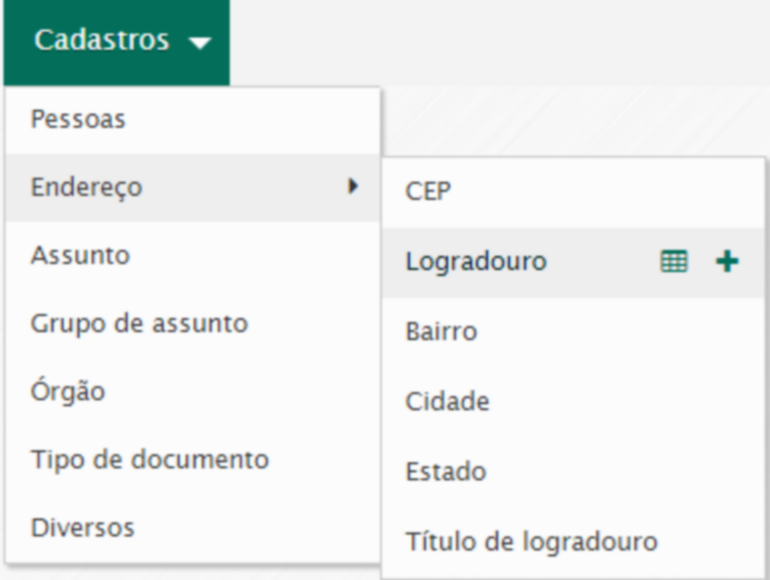Select Cidade in the submenu
770x580 pixels.
[448, 402]
